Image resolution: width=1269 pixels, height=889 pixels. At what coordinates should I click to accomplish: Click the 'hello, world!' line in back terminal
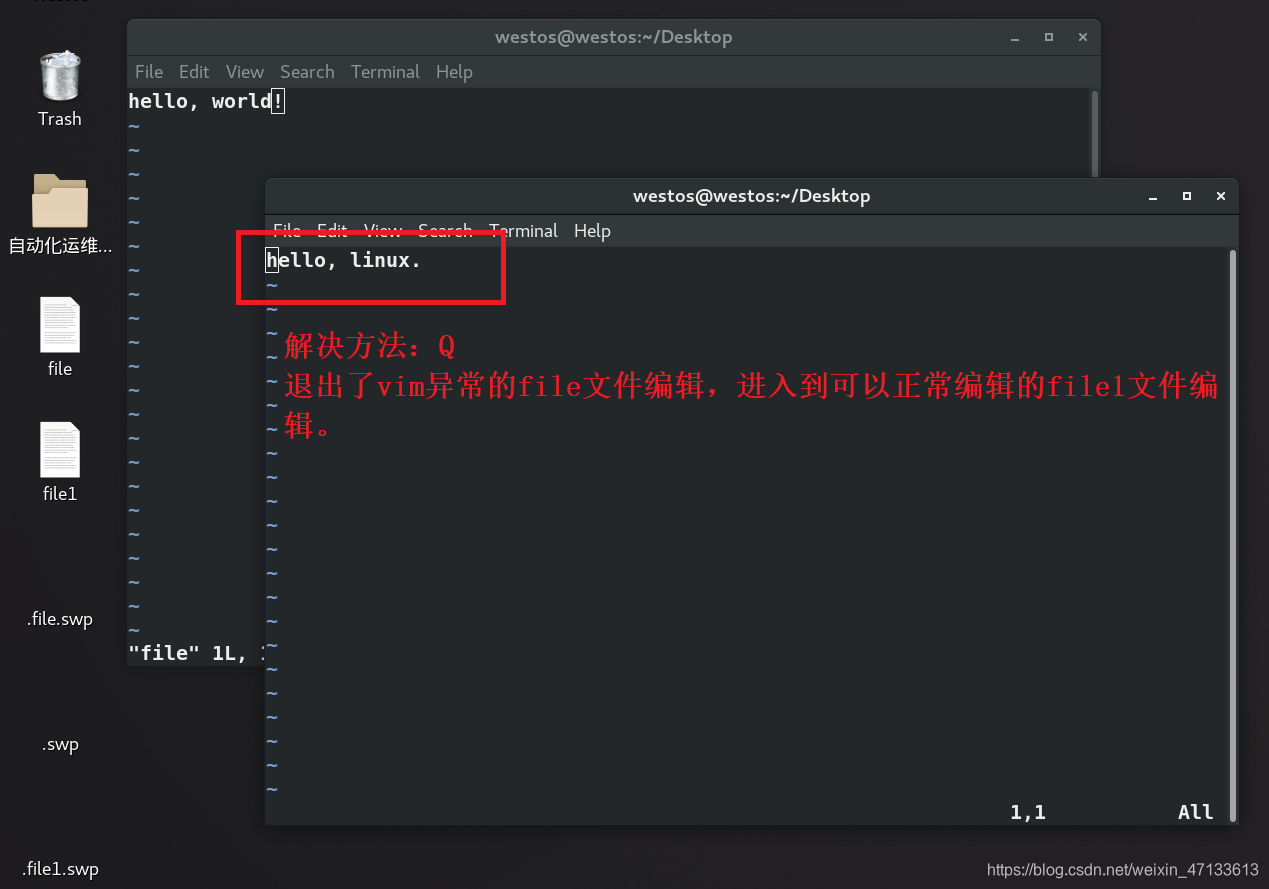click(x=207, y=101)
